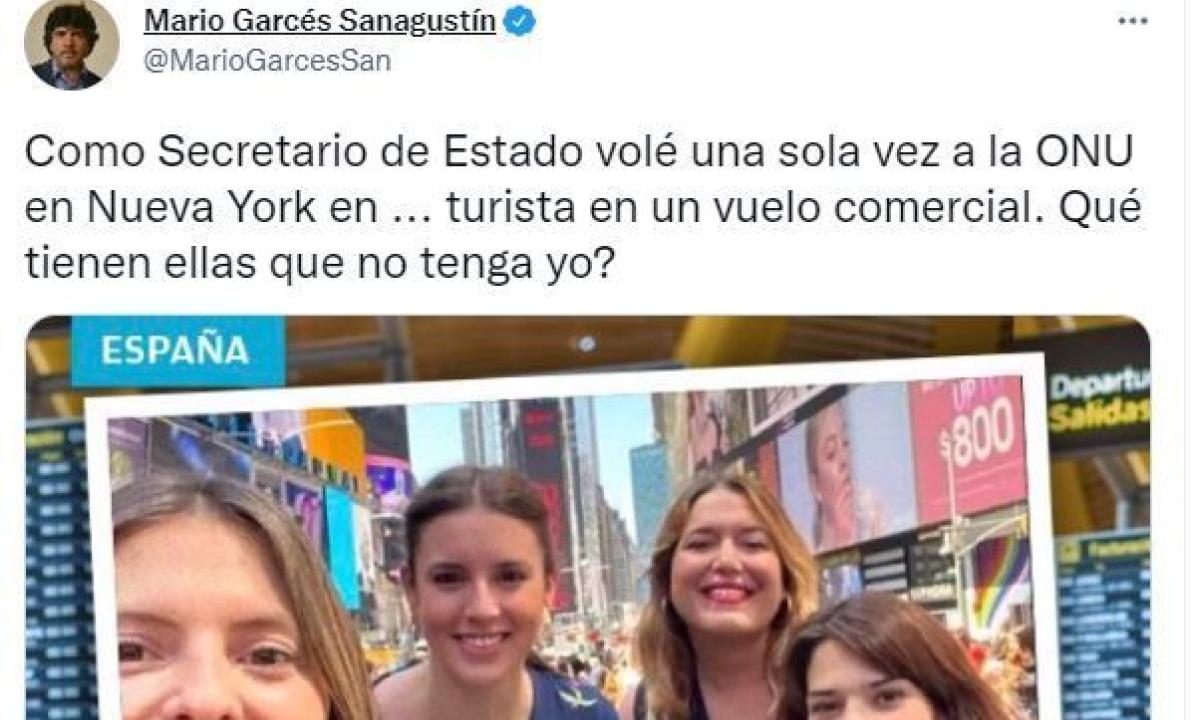Open the @MarioGarcesSan handle link
Image resolution: width=1200 pixels, height=720 pixels.
tap(268, 62)
